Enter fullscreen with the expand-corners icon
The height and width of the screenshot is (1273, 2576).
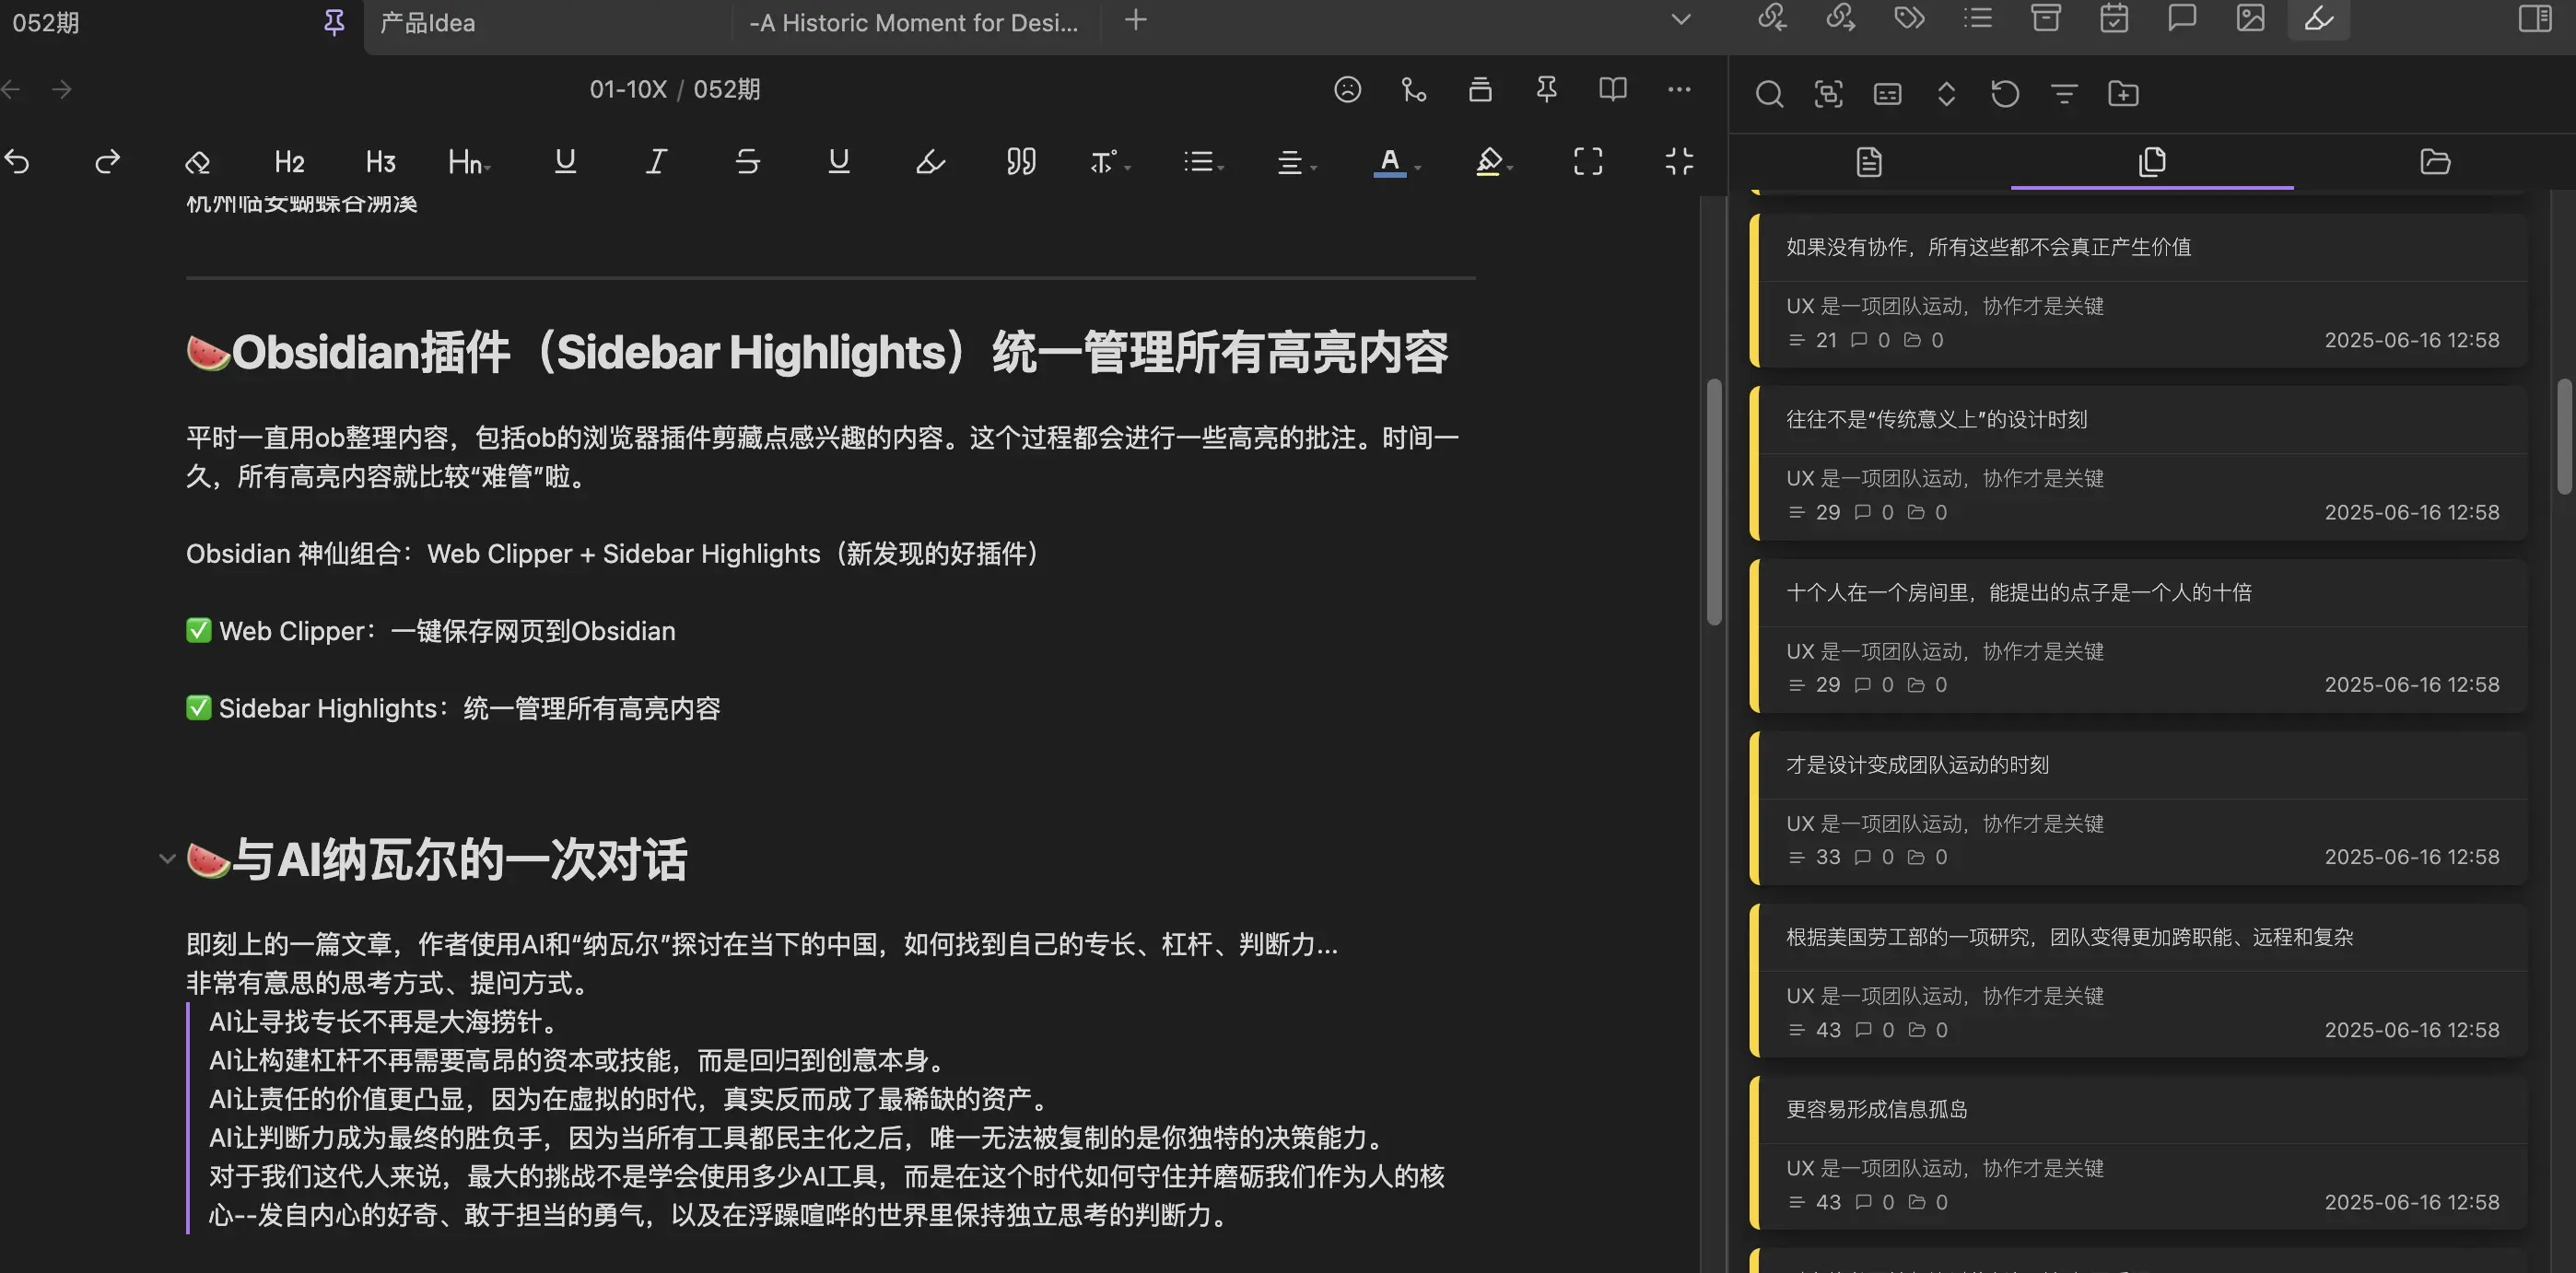[1587, 161]
